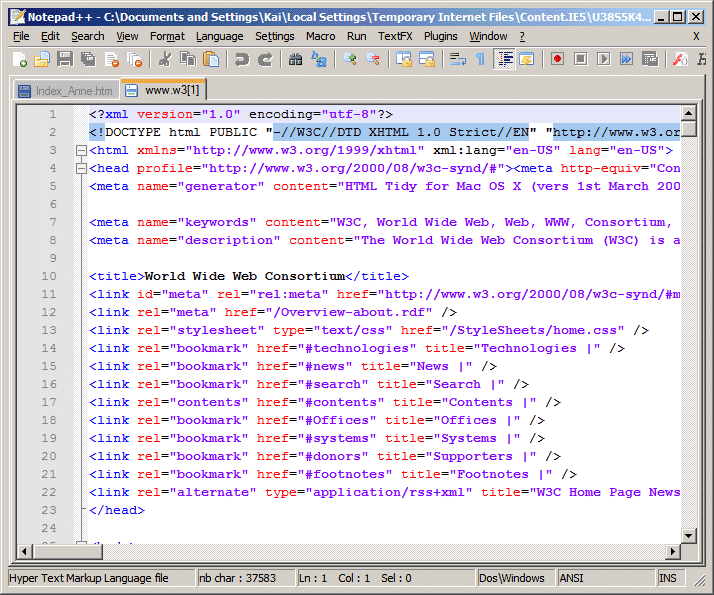
Task: Click the vertical scrollbar up arrow
Action: pyautogui.click(x=688, y=113)
